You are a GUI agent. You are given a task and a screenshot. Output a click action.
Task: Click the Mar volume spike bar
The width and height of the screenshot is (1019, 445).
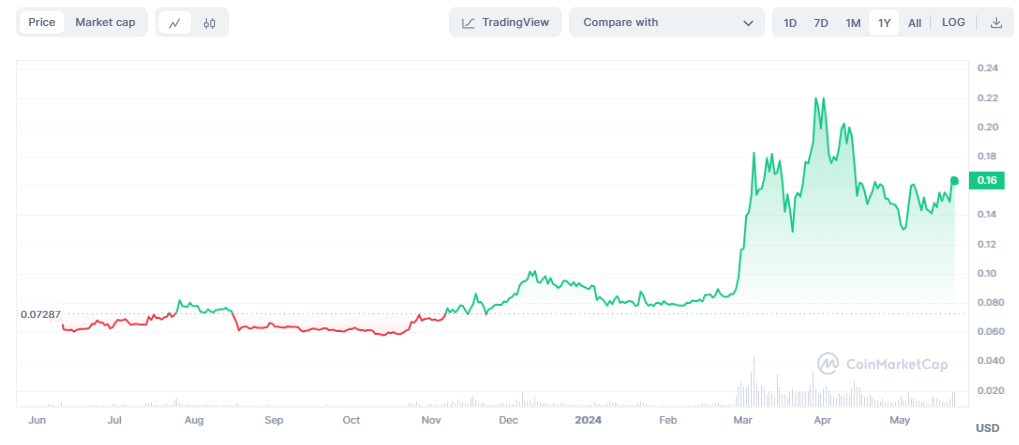(754, 382)
